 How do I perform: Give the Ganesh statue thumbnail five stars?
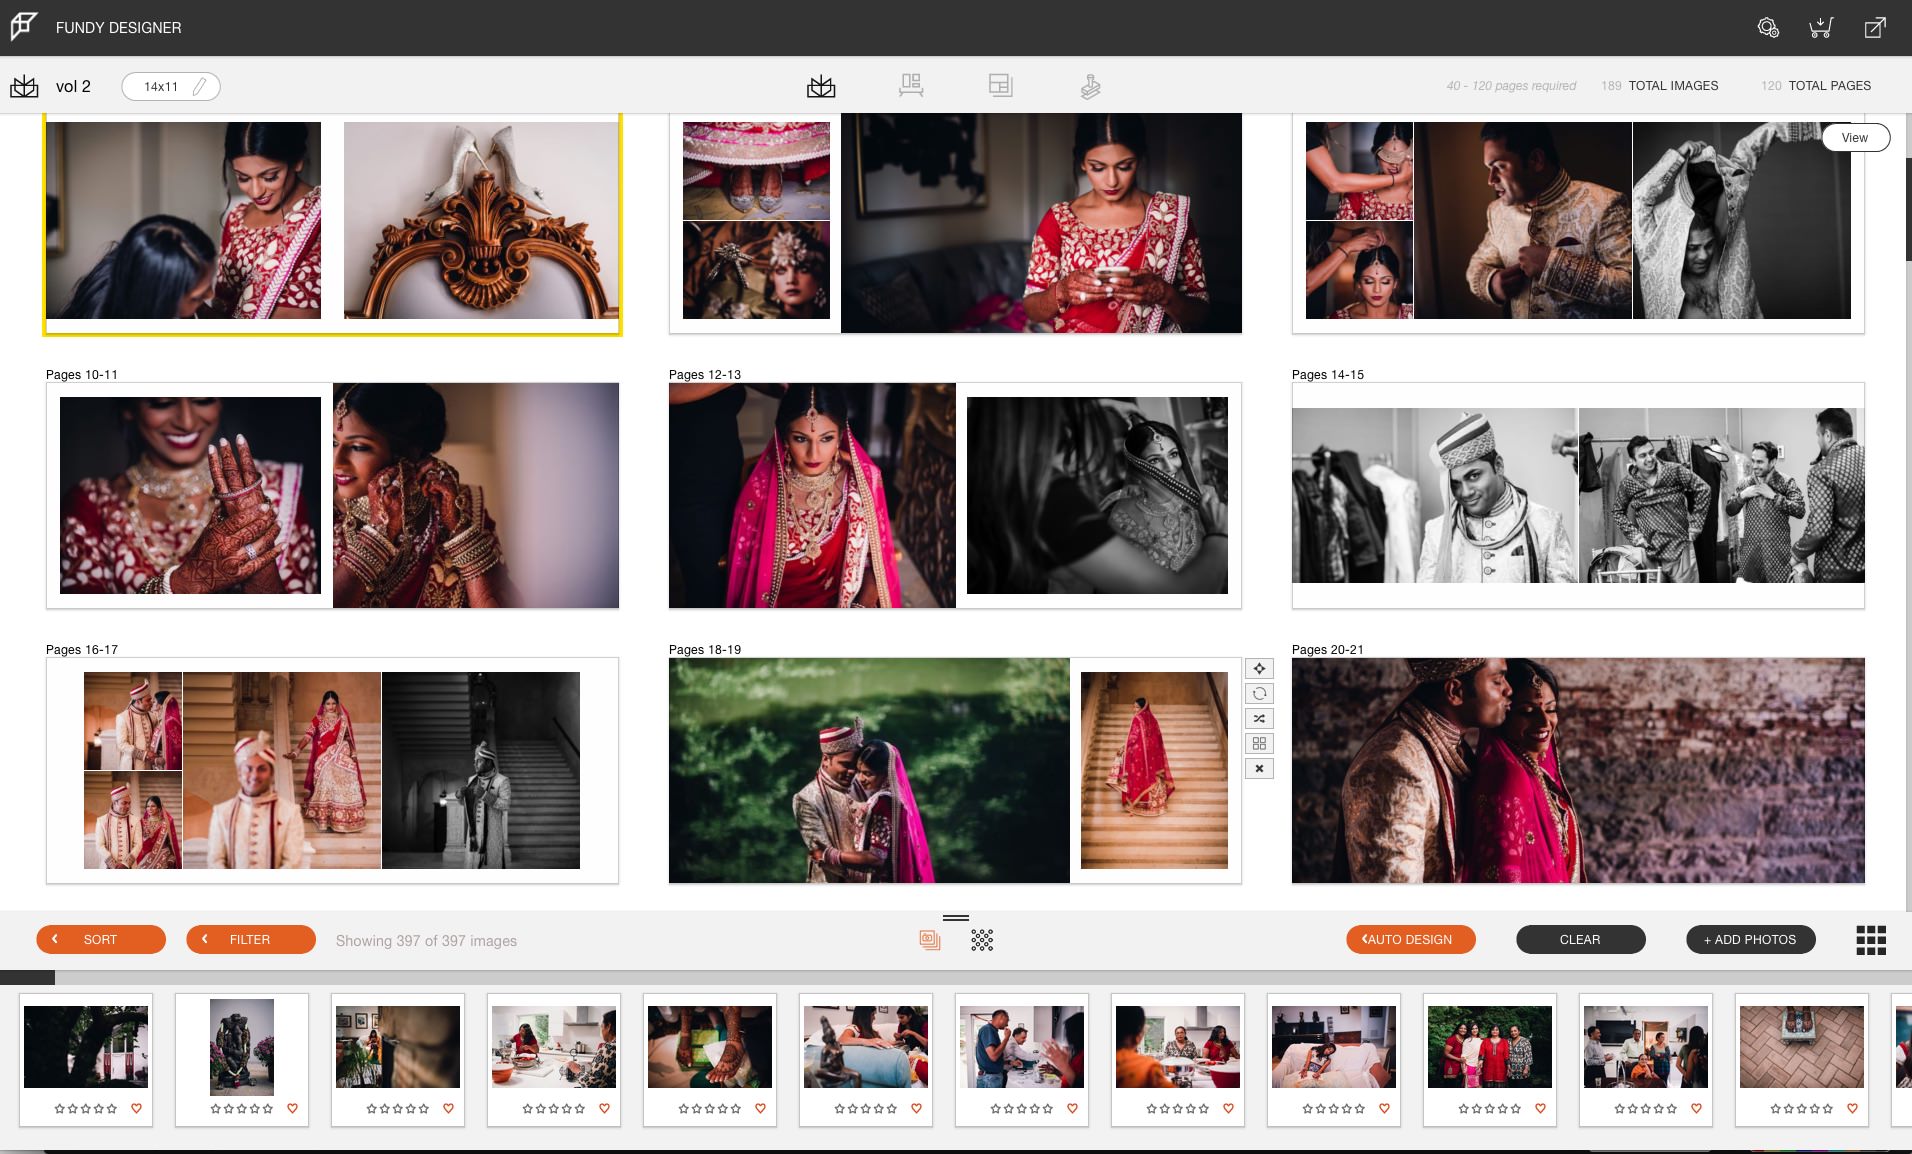[x=268, y=1108]
